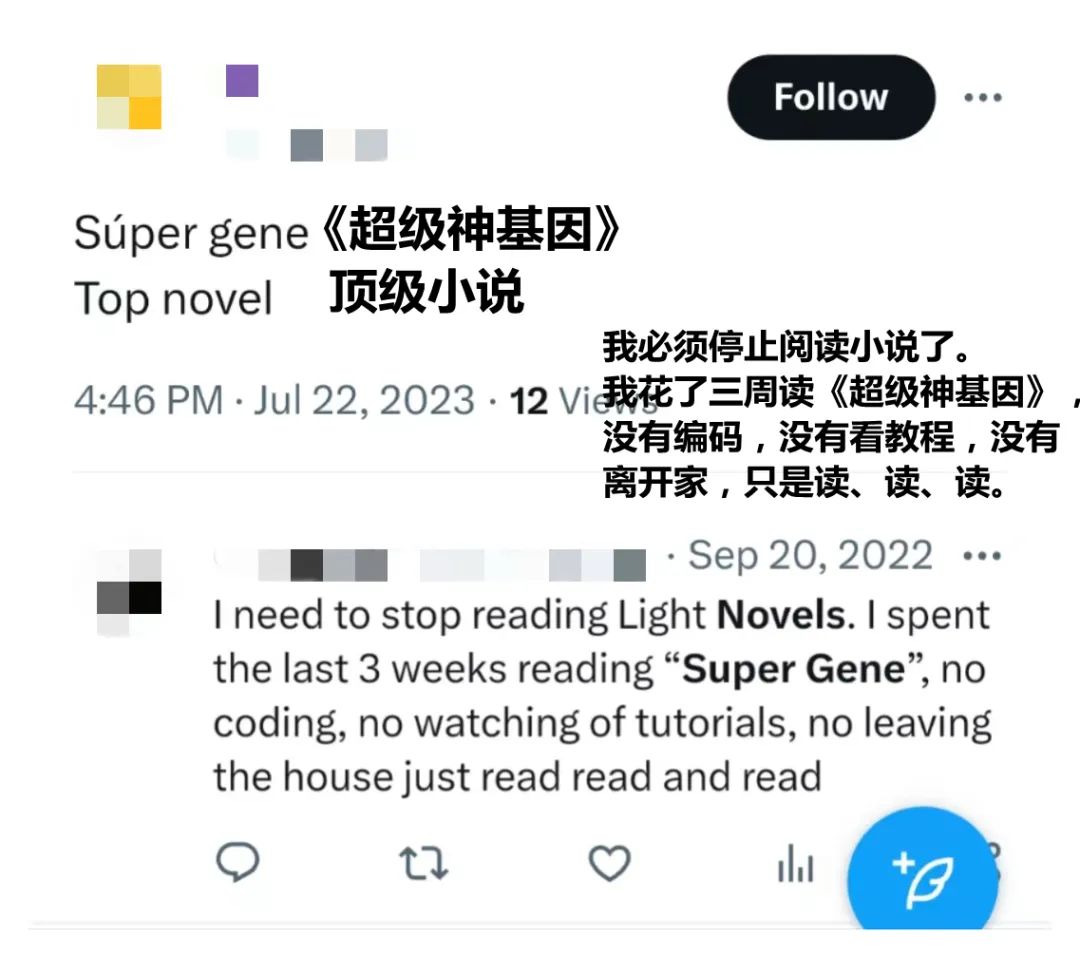Click the bold "Super Gene" text in the quoted tweet

coord(793,669)
